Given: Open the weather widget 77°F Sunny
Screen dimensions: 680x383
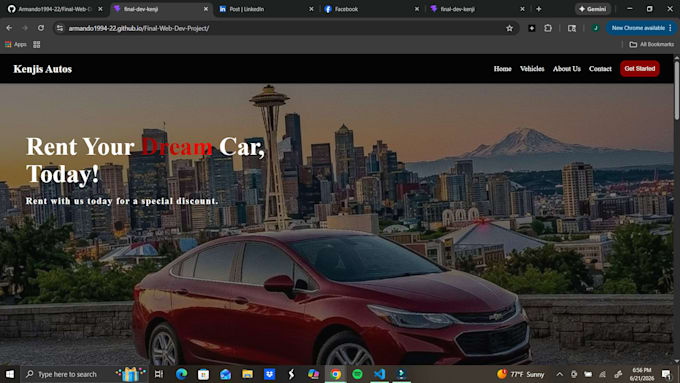Looking at the screenshot, I should [x=521, y=374].
